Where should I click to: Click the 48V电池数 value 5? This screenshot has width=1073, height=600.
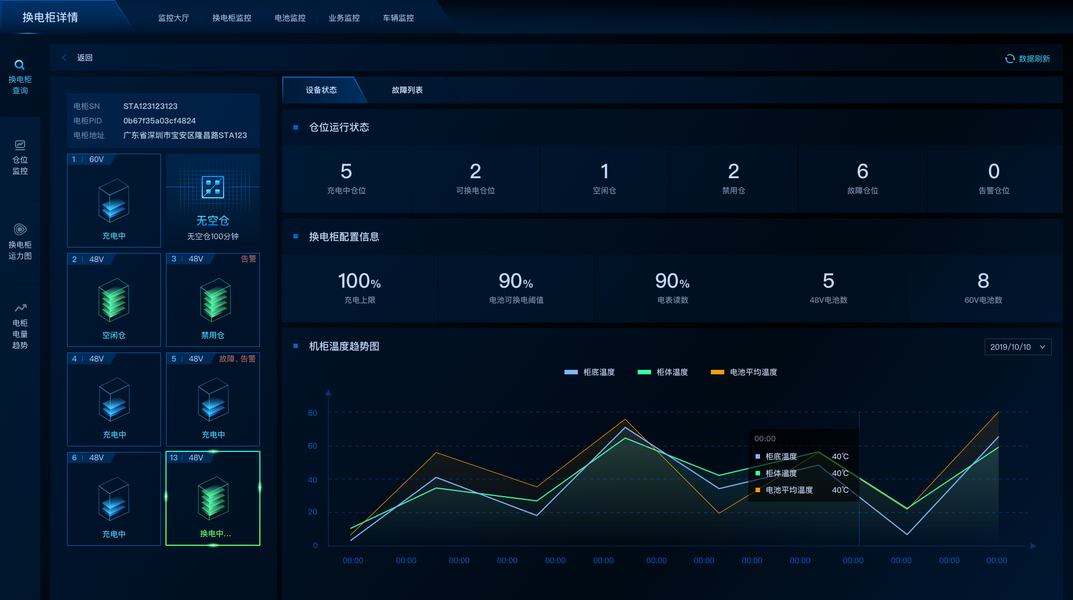click(828, 281)
